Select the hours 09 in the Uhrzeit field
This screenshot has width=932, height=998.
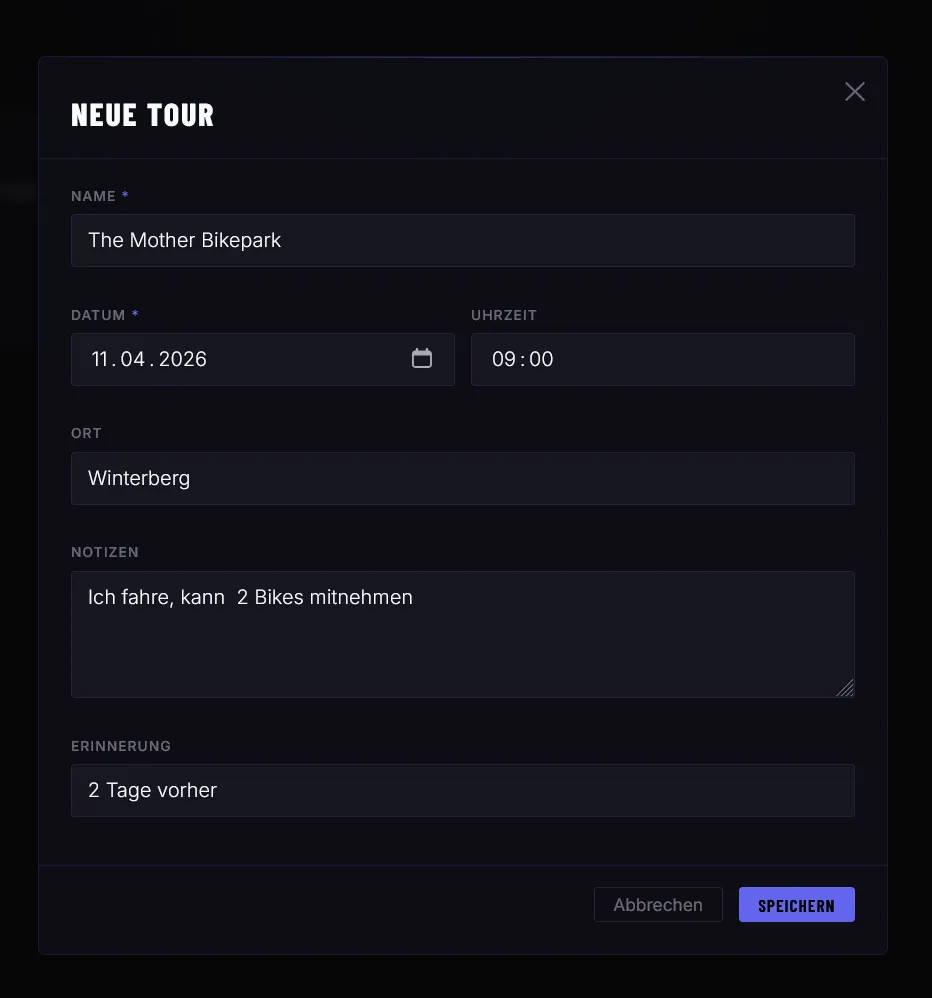coord(503,359)
